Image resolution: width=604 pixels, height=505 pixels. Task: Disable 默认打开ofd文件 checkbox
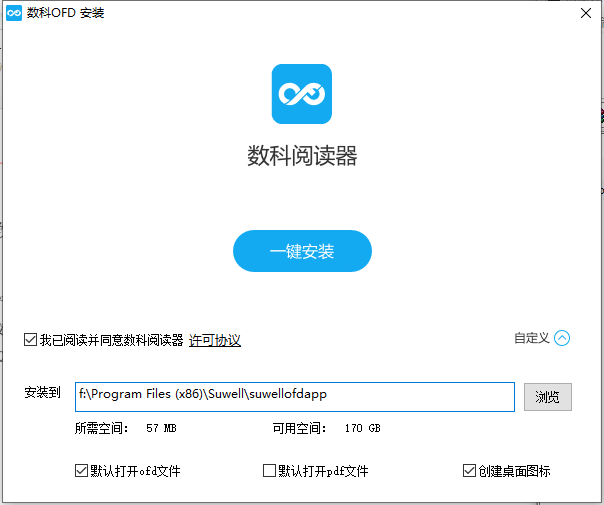point(81,470)
